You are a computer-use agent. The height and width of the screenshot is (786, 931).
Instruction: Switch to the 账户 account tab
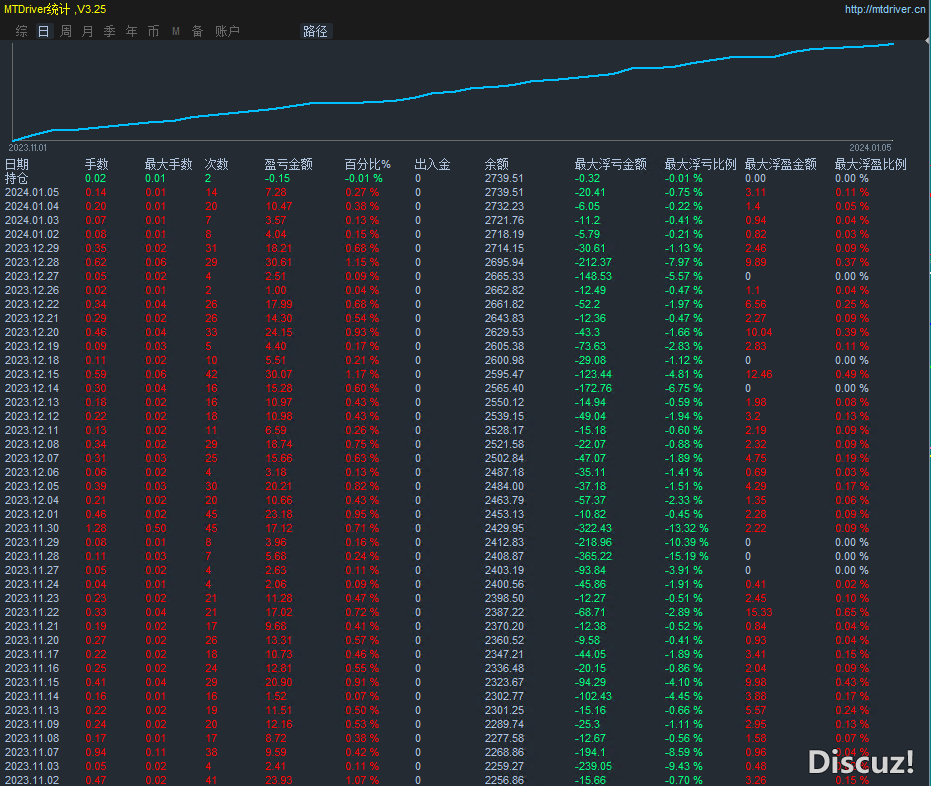coord(227,31)
